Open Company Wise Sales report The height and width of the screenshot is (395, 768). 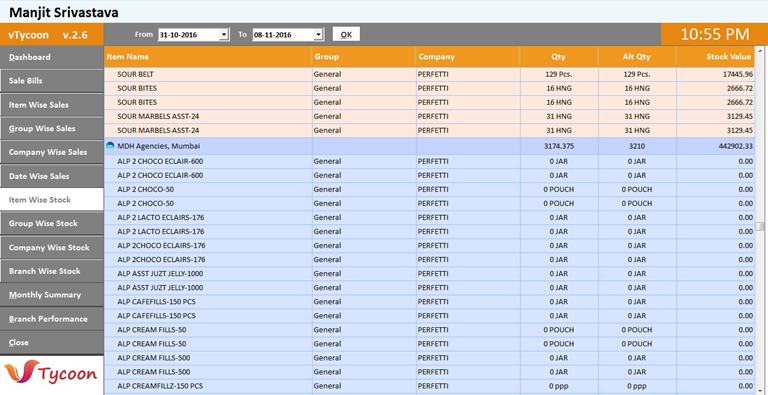(x=51, y=152)
